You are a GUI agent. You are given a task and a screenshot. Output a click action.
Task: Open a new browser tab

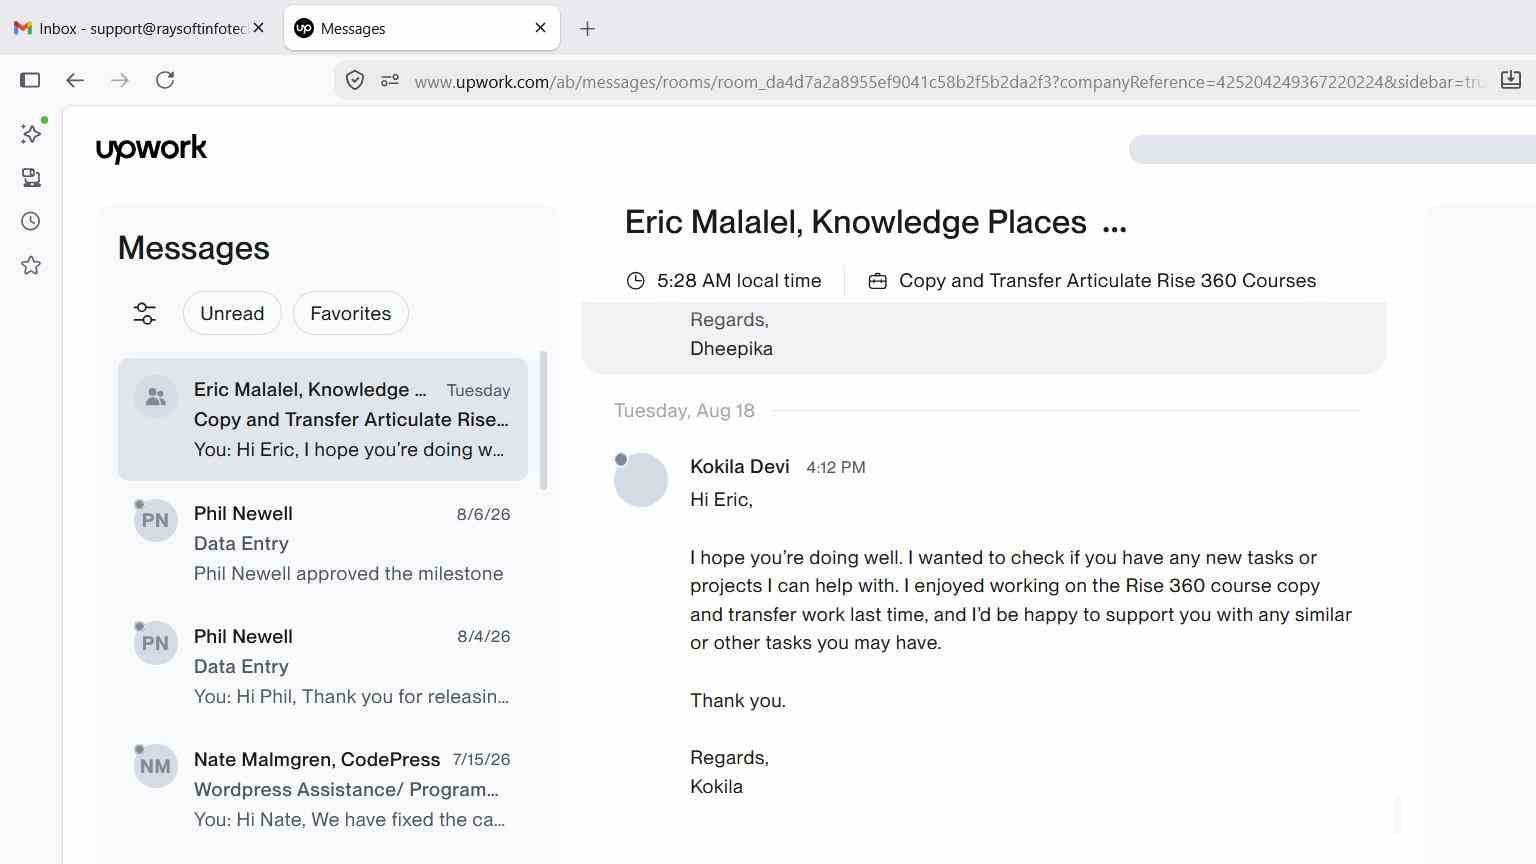click(587, 29)
